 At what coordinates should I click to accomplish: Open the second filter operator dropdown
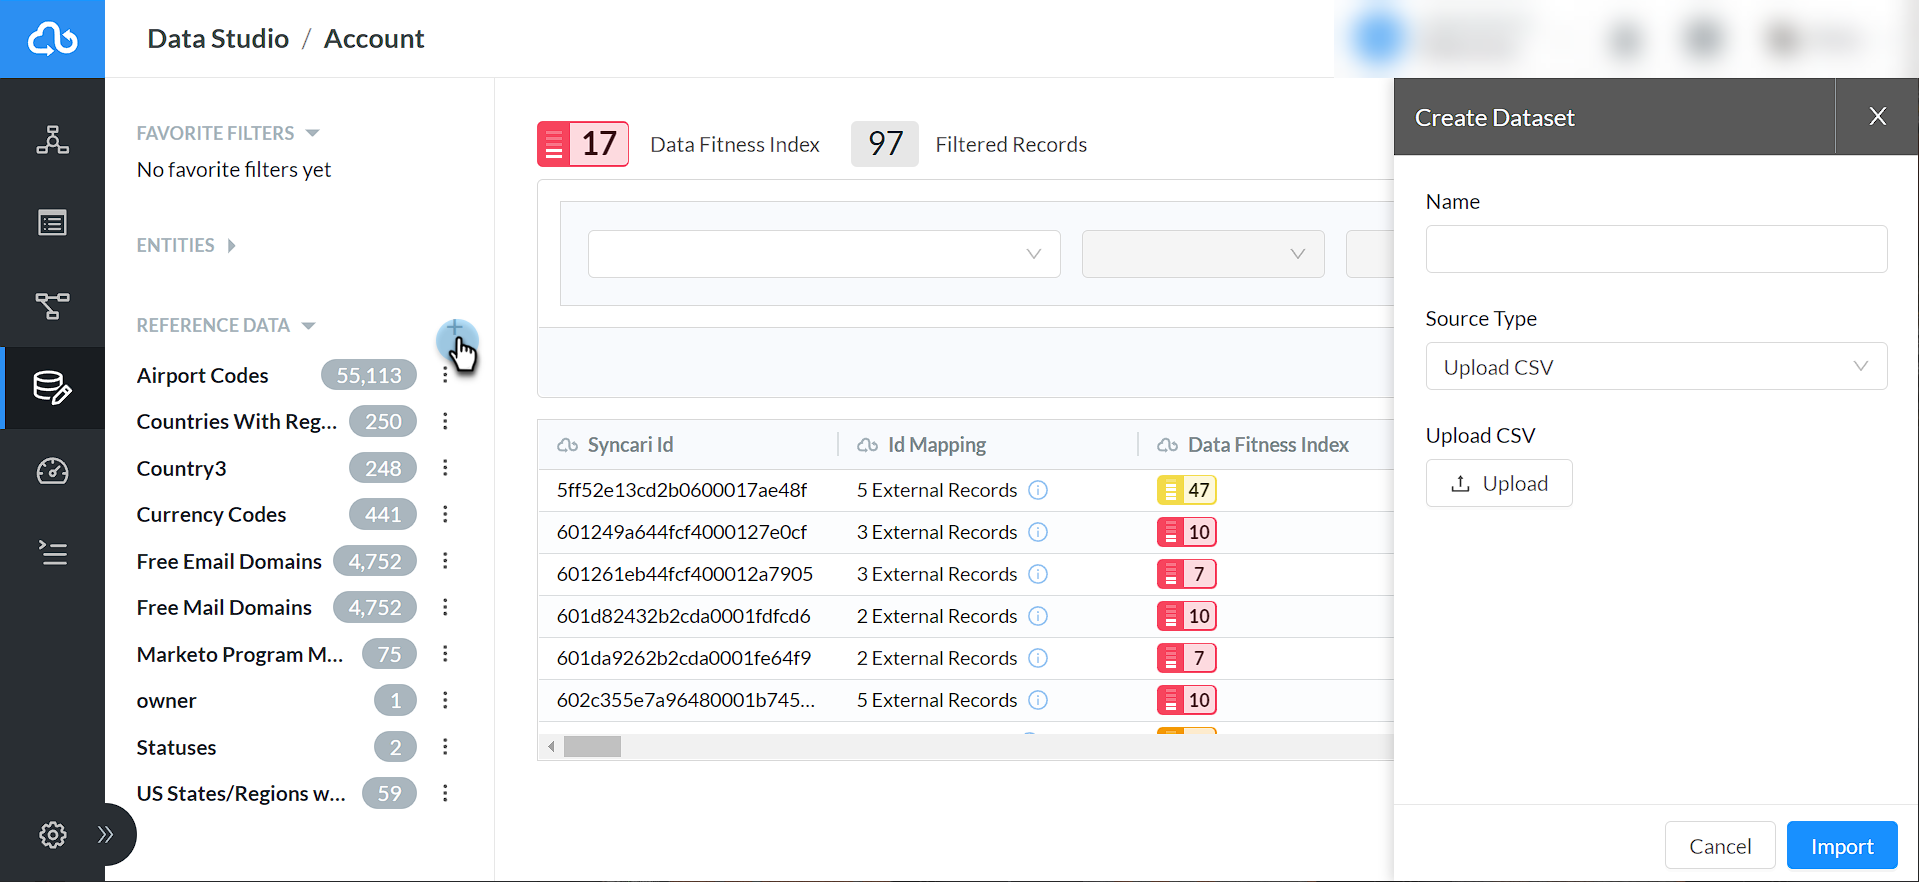1203,254
